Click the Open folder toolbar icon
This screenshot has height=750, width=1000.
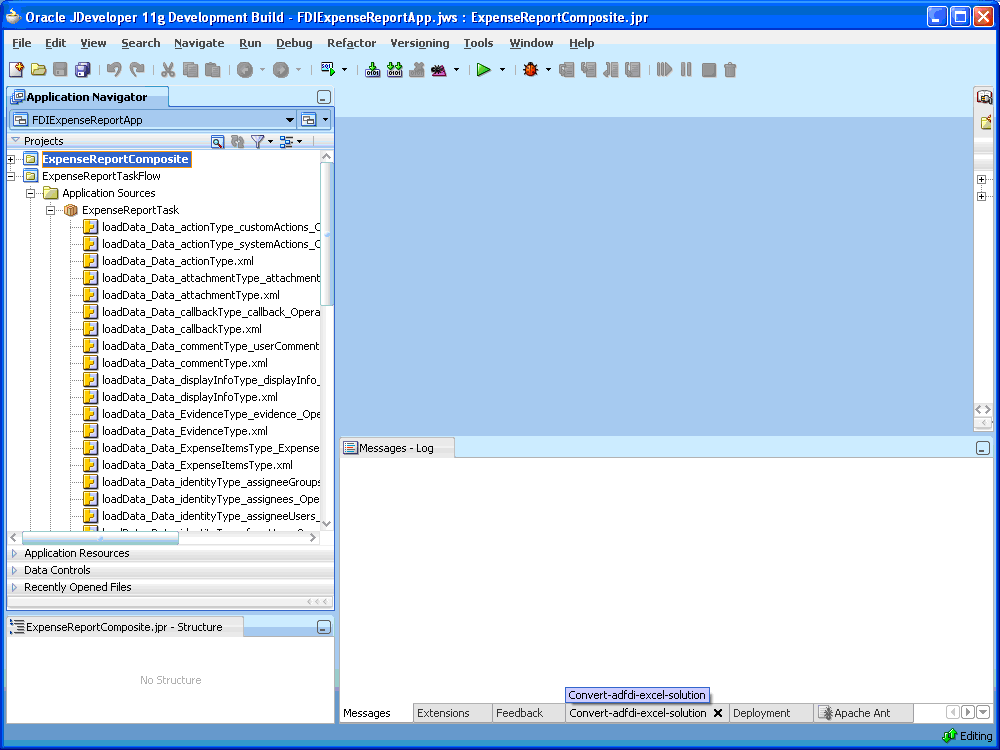tap(38, 70)
